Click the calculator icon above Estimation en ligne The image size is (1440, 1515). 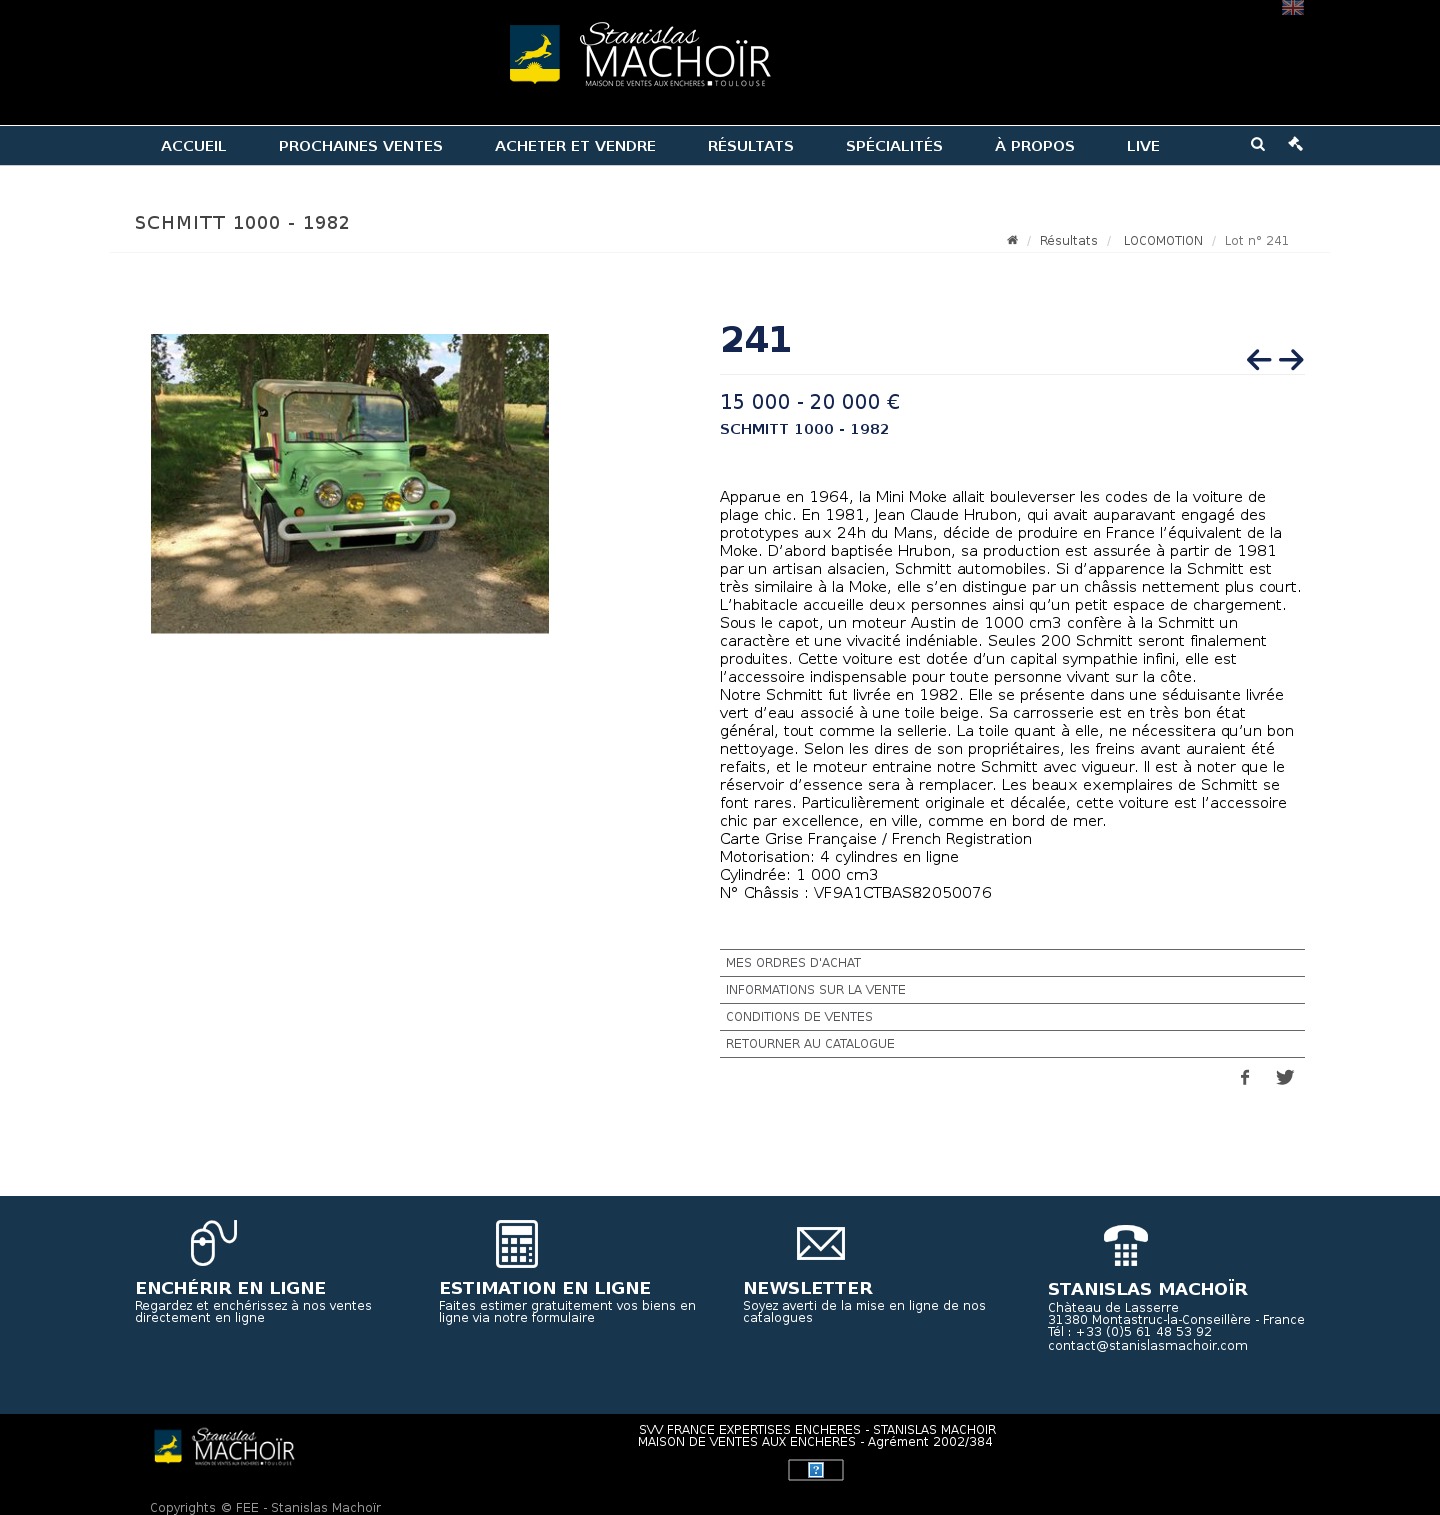coord(517,1244)
